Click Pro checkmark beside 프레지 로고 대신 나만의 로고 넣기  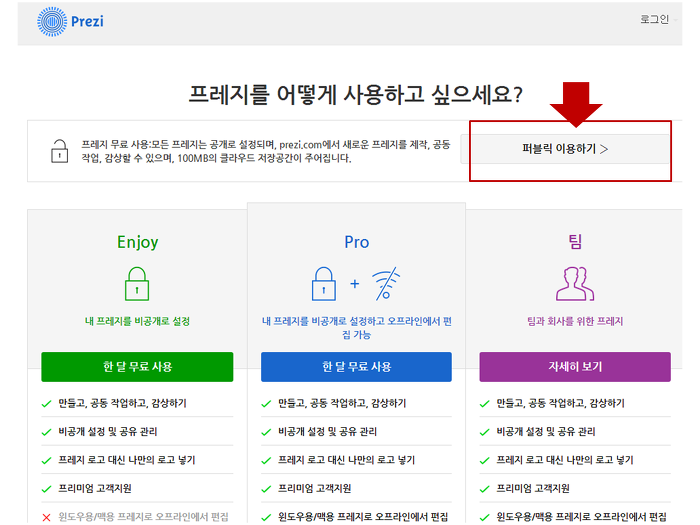tap(266, 461)
